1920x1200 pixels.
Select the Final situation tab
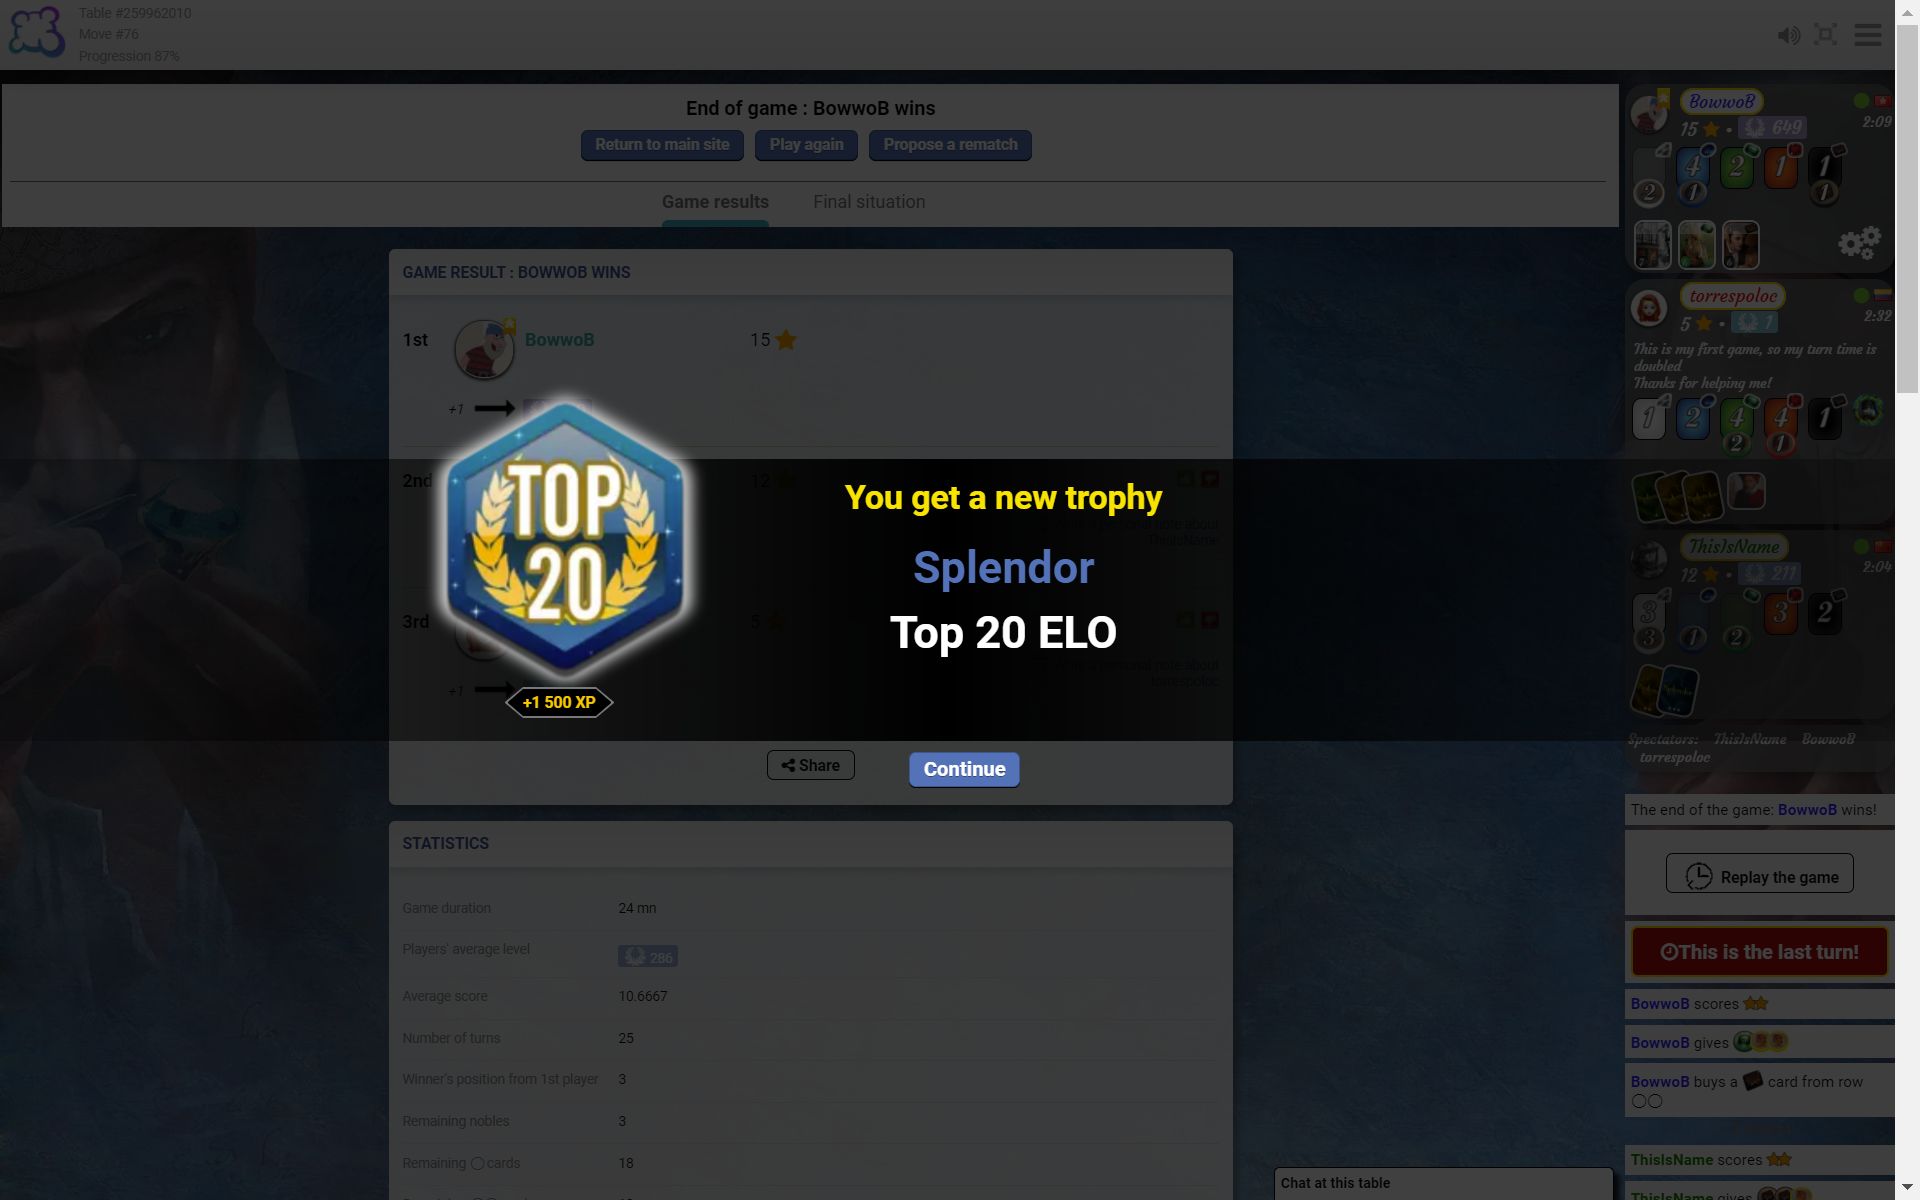pos(868,200)
